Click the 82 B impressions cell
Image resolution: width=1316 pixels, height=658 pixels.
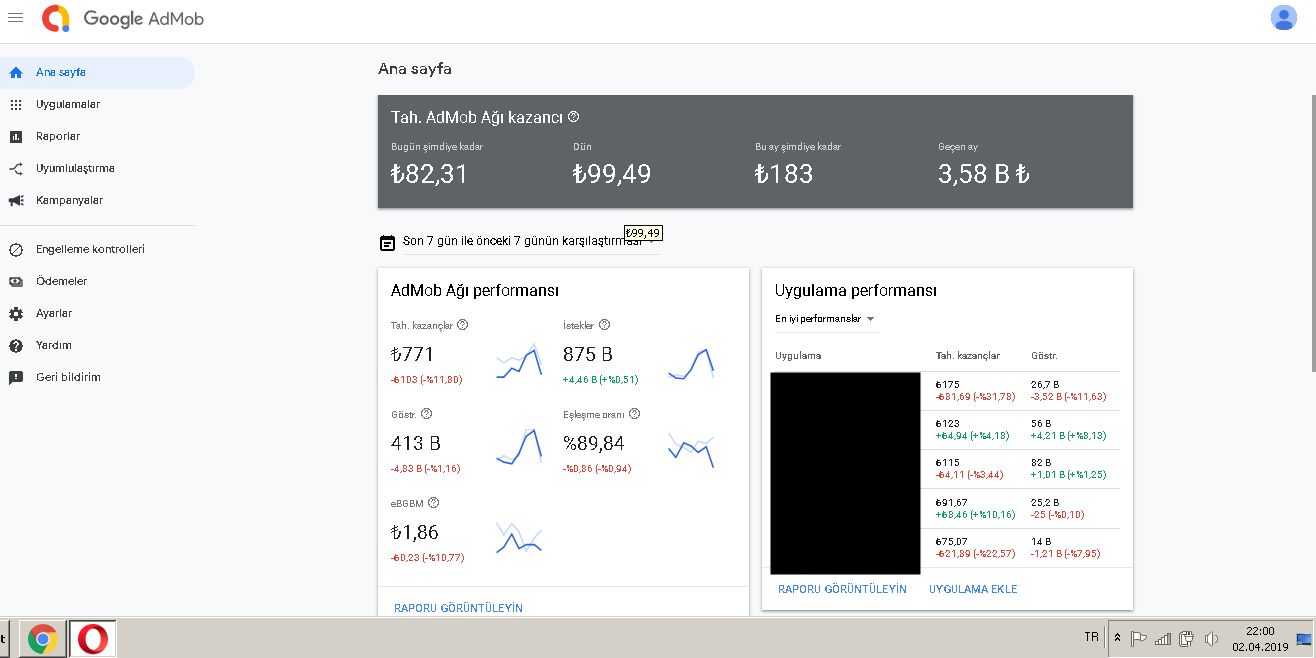click(x=1042, y=462)
